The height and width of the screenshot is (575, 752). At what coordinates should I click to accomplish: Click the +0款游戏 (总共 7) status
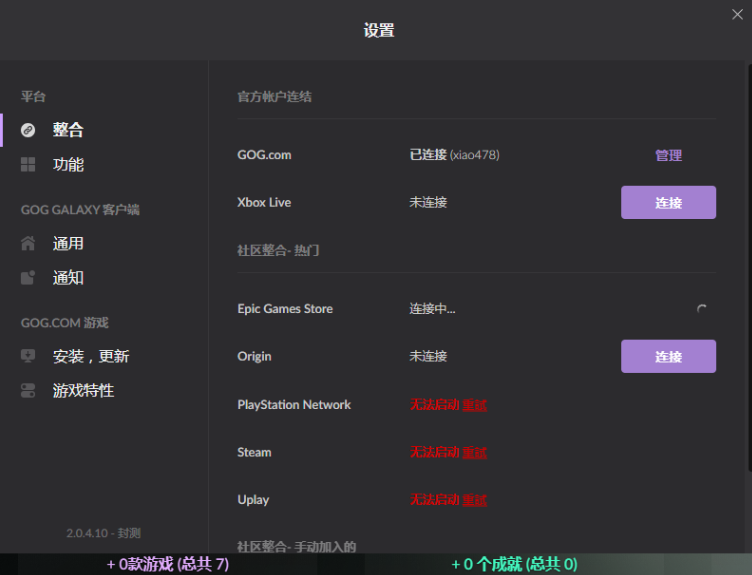pos(168,564)
